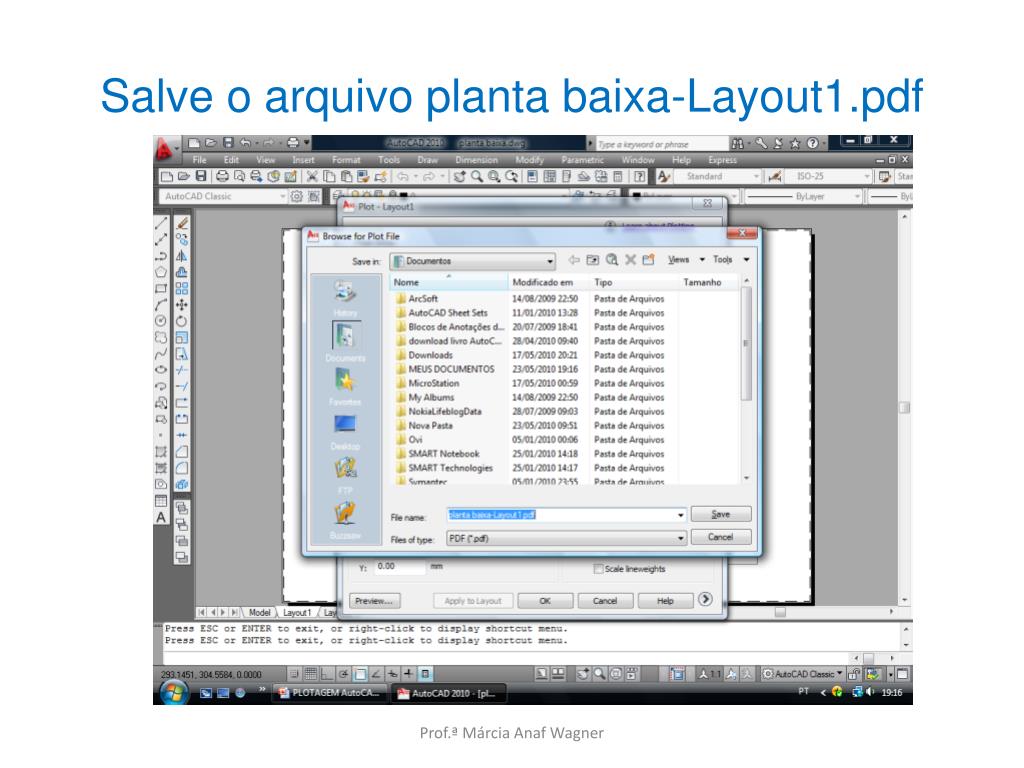Open the Save in Documentos dropdown

pos(473,261)
